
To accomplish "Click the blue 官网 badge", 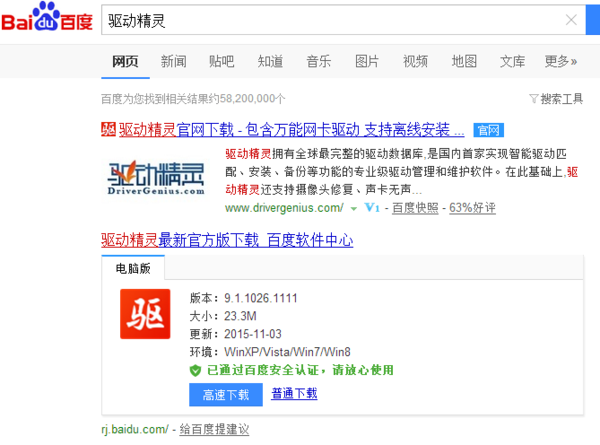I will click(487, 130).
